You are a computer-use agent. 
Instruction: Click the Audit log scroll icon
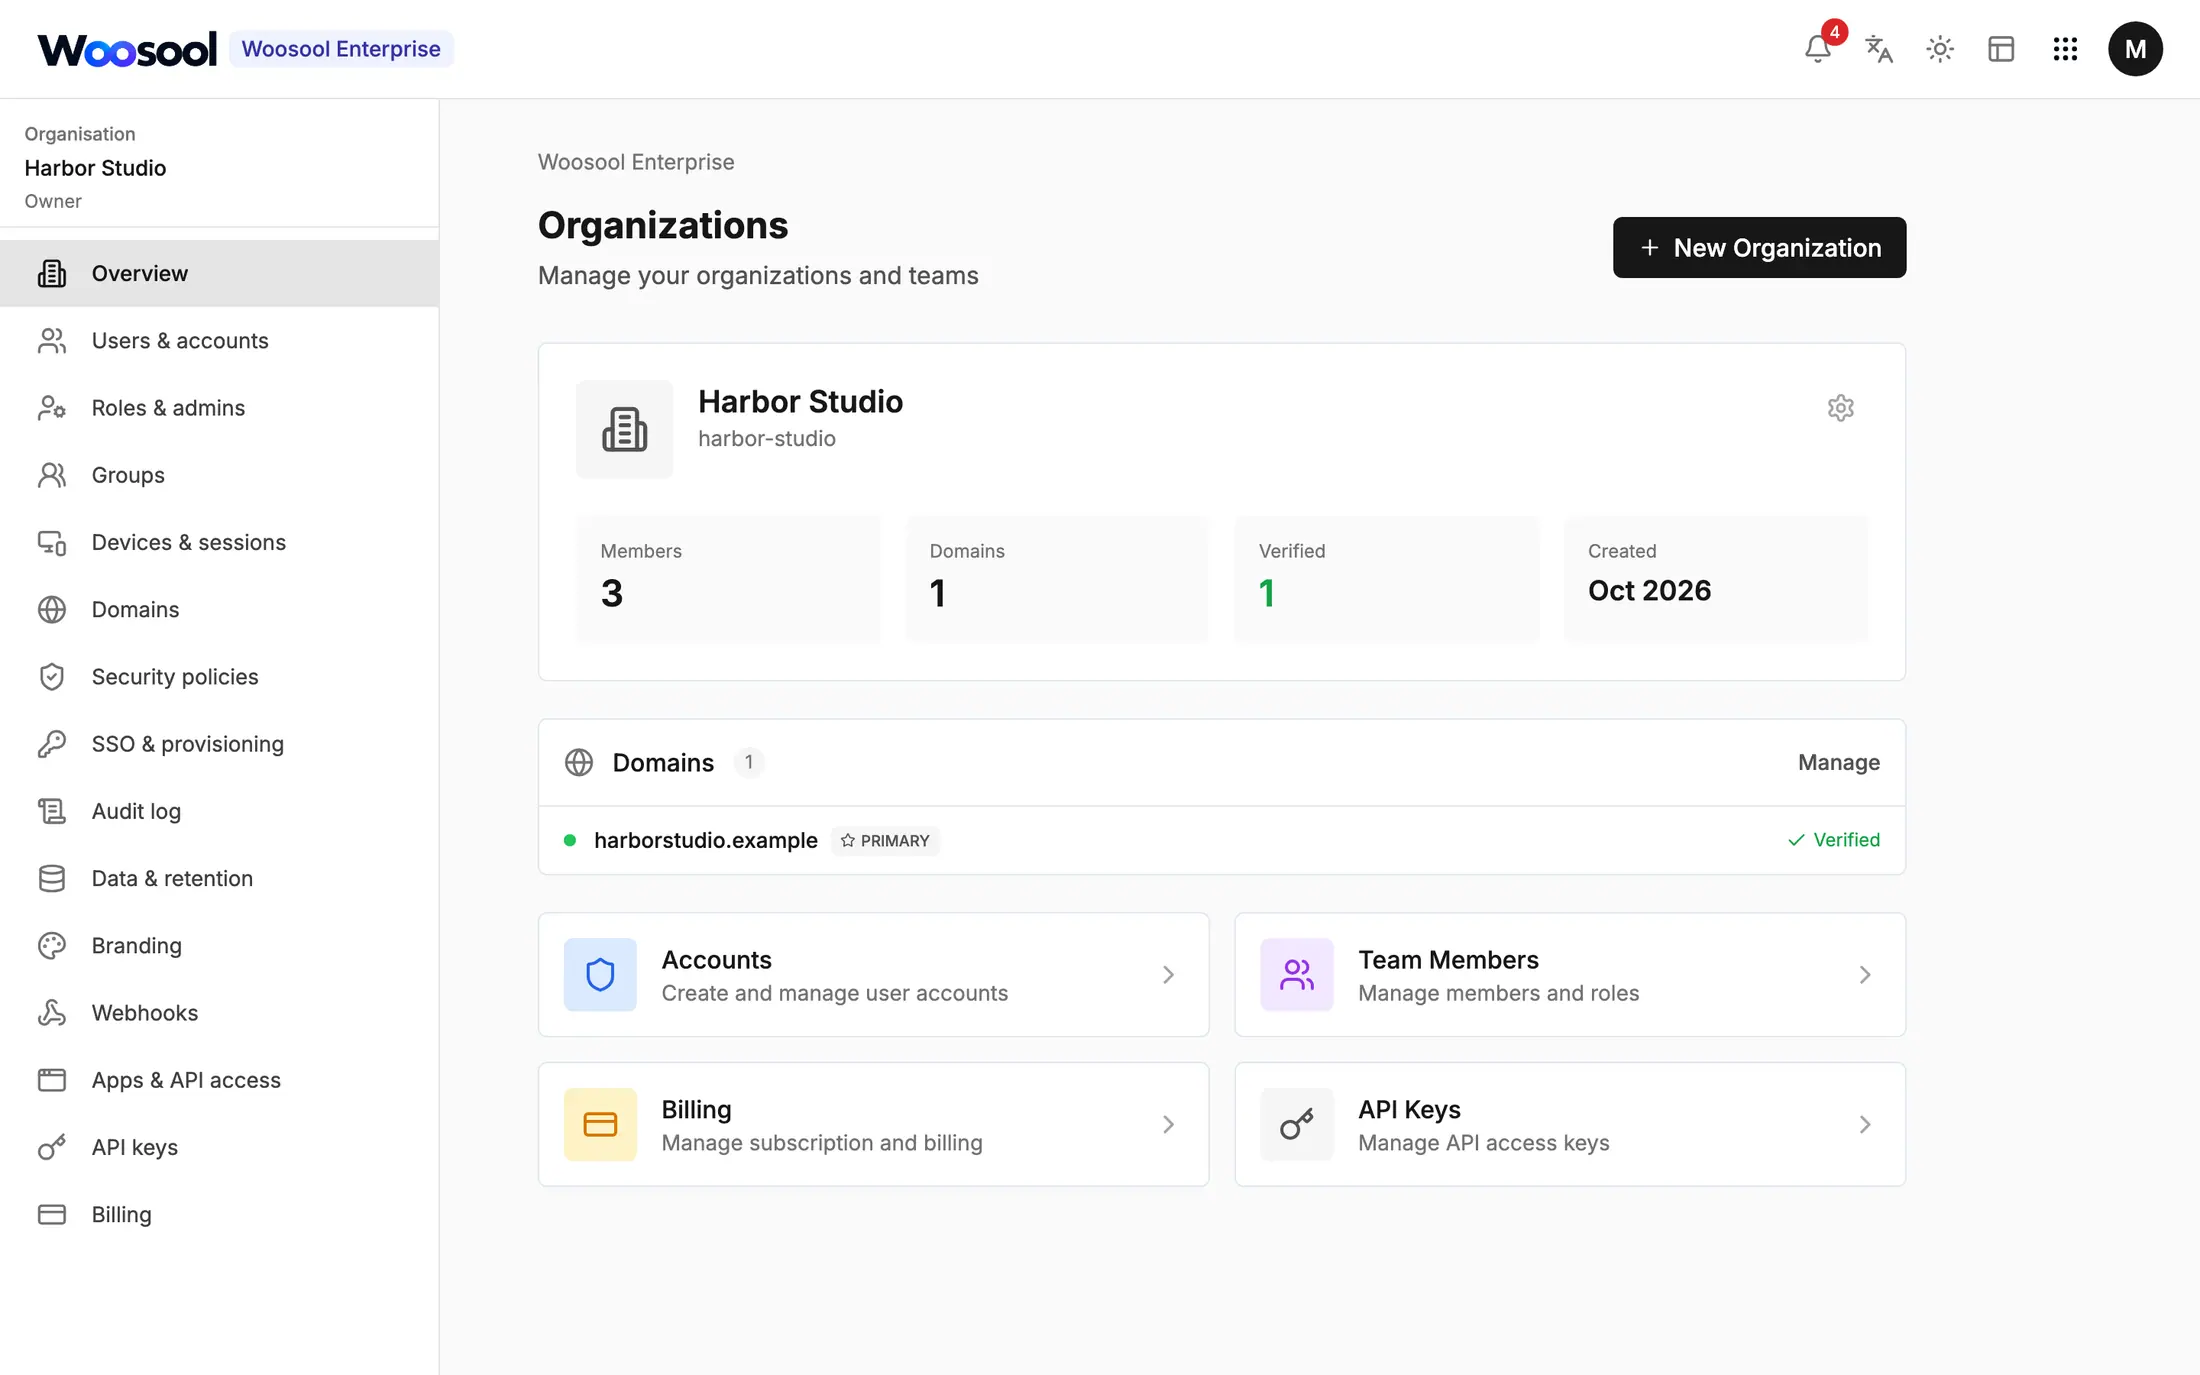(x=52, y=811)
